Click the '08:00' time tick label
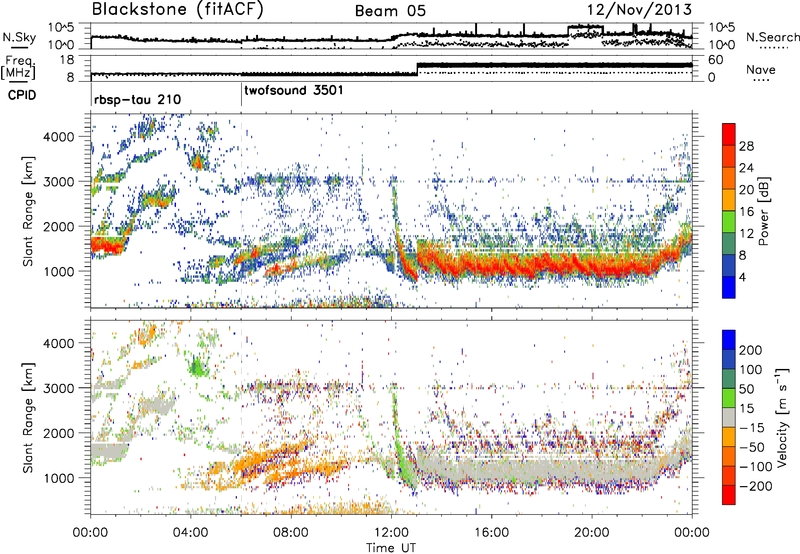This screenshot has height=554, width=800. click(291, 533)
